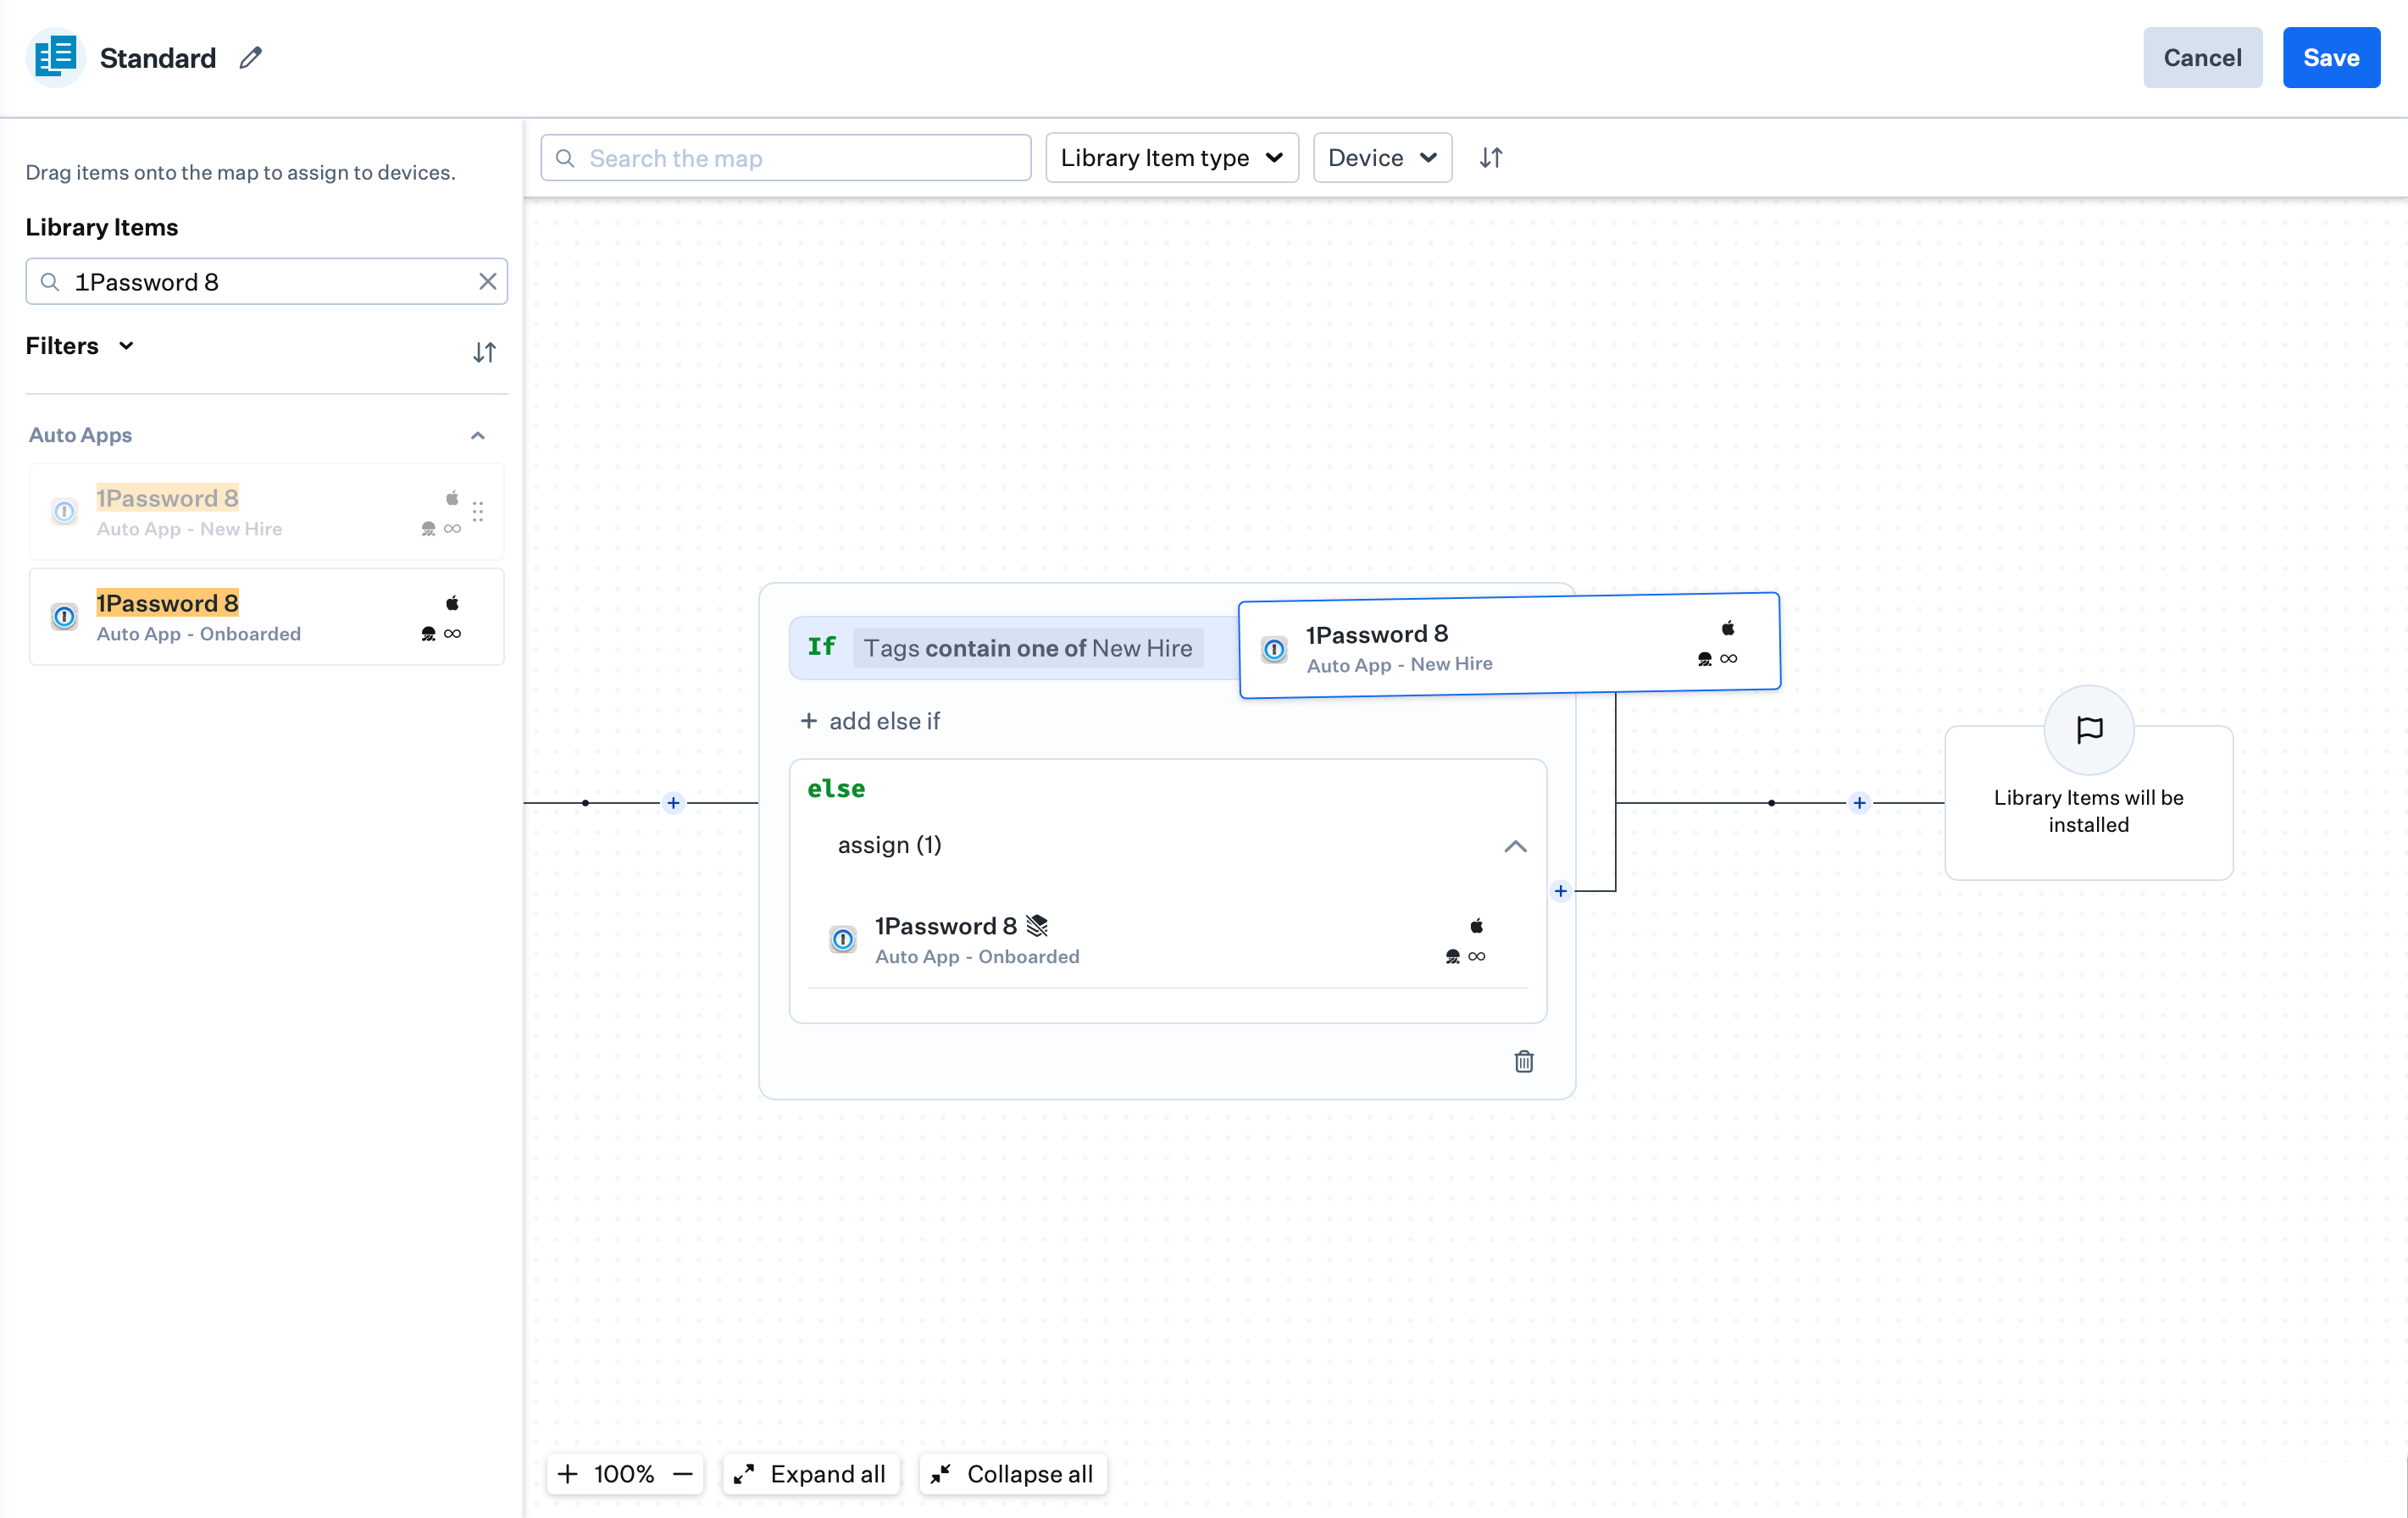Click the Apple icon on the Onboarded sidebar item
Screen dimensions: 2408x1518
pos(452,602)
